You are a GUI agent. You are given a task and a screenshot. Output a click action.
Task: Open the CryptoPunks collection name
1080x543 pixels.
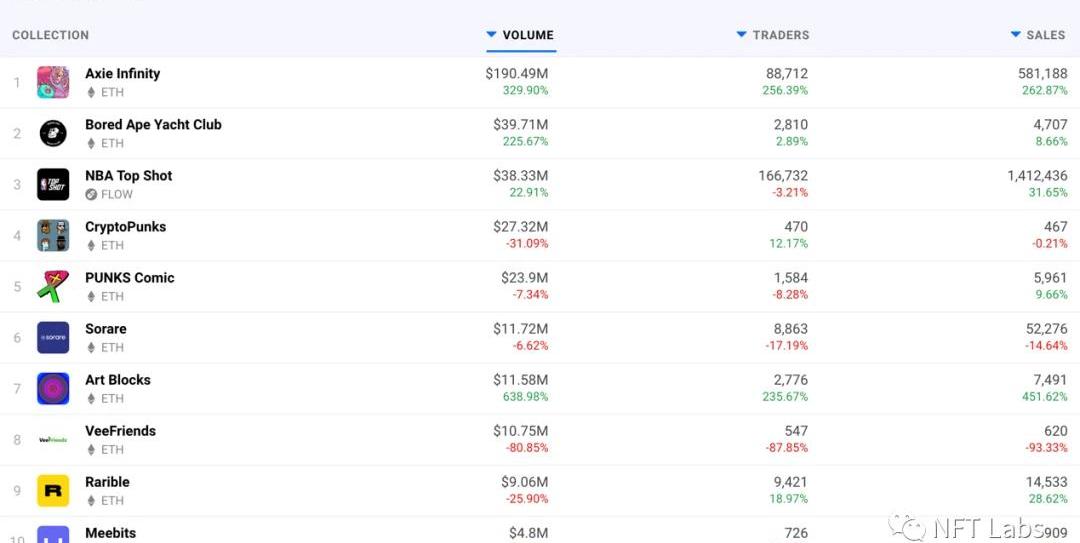click(125, 226)
